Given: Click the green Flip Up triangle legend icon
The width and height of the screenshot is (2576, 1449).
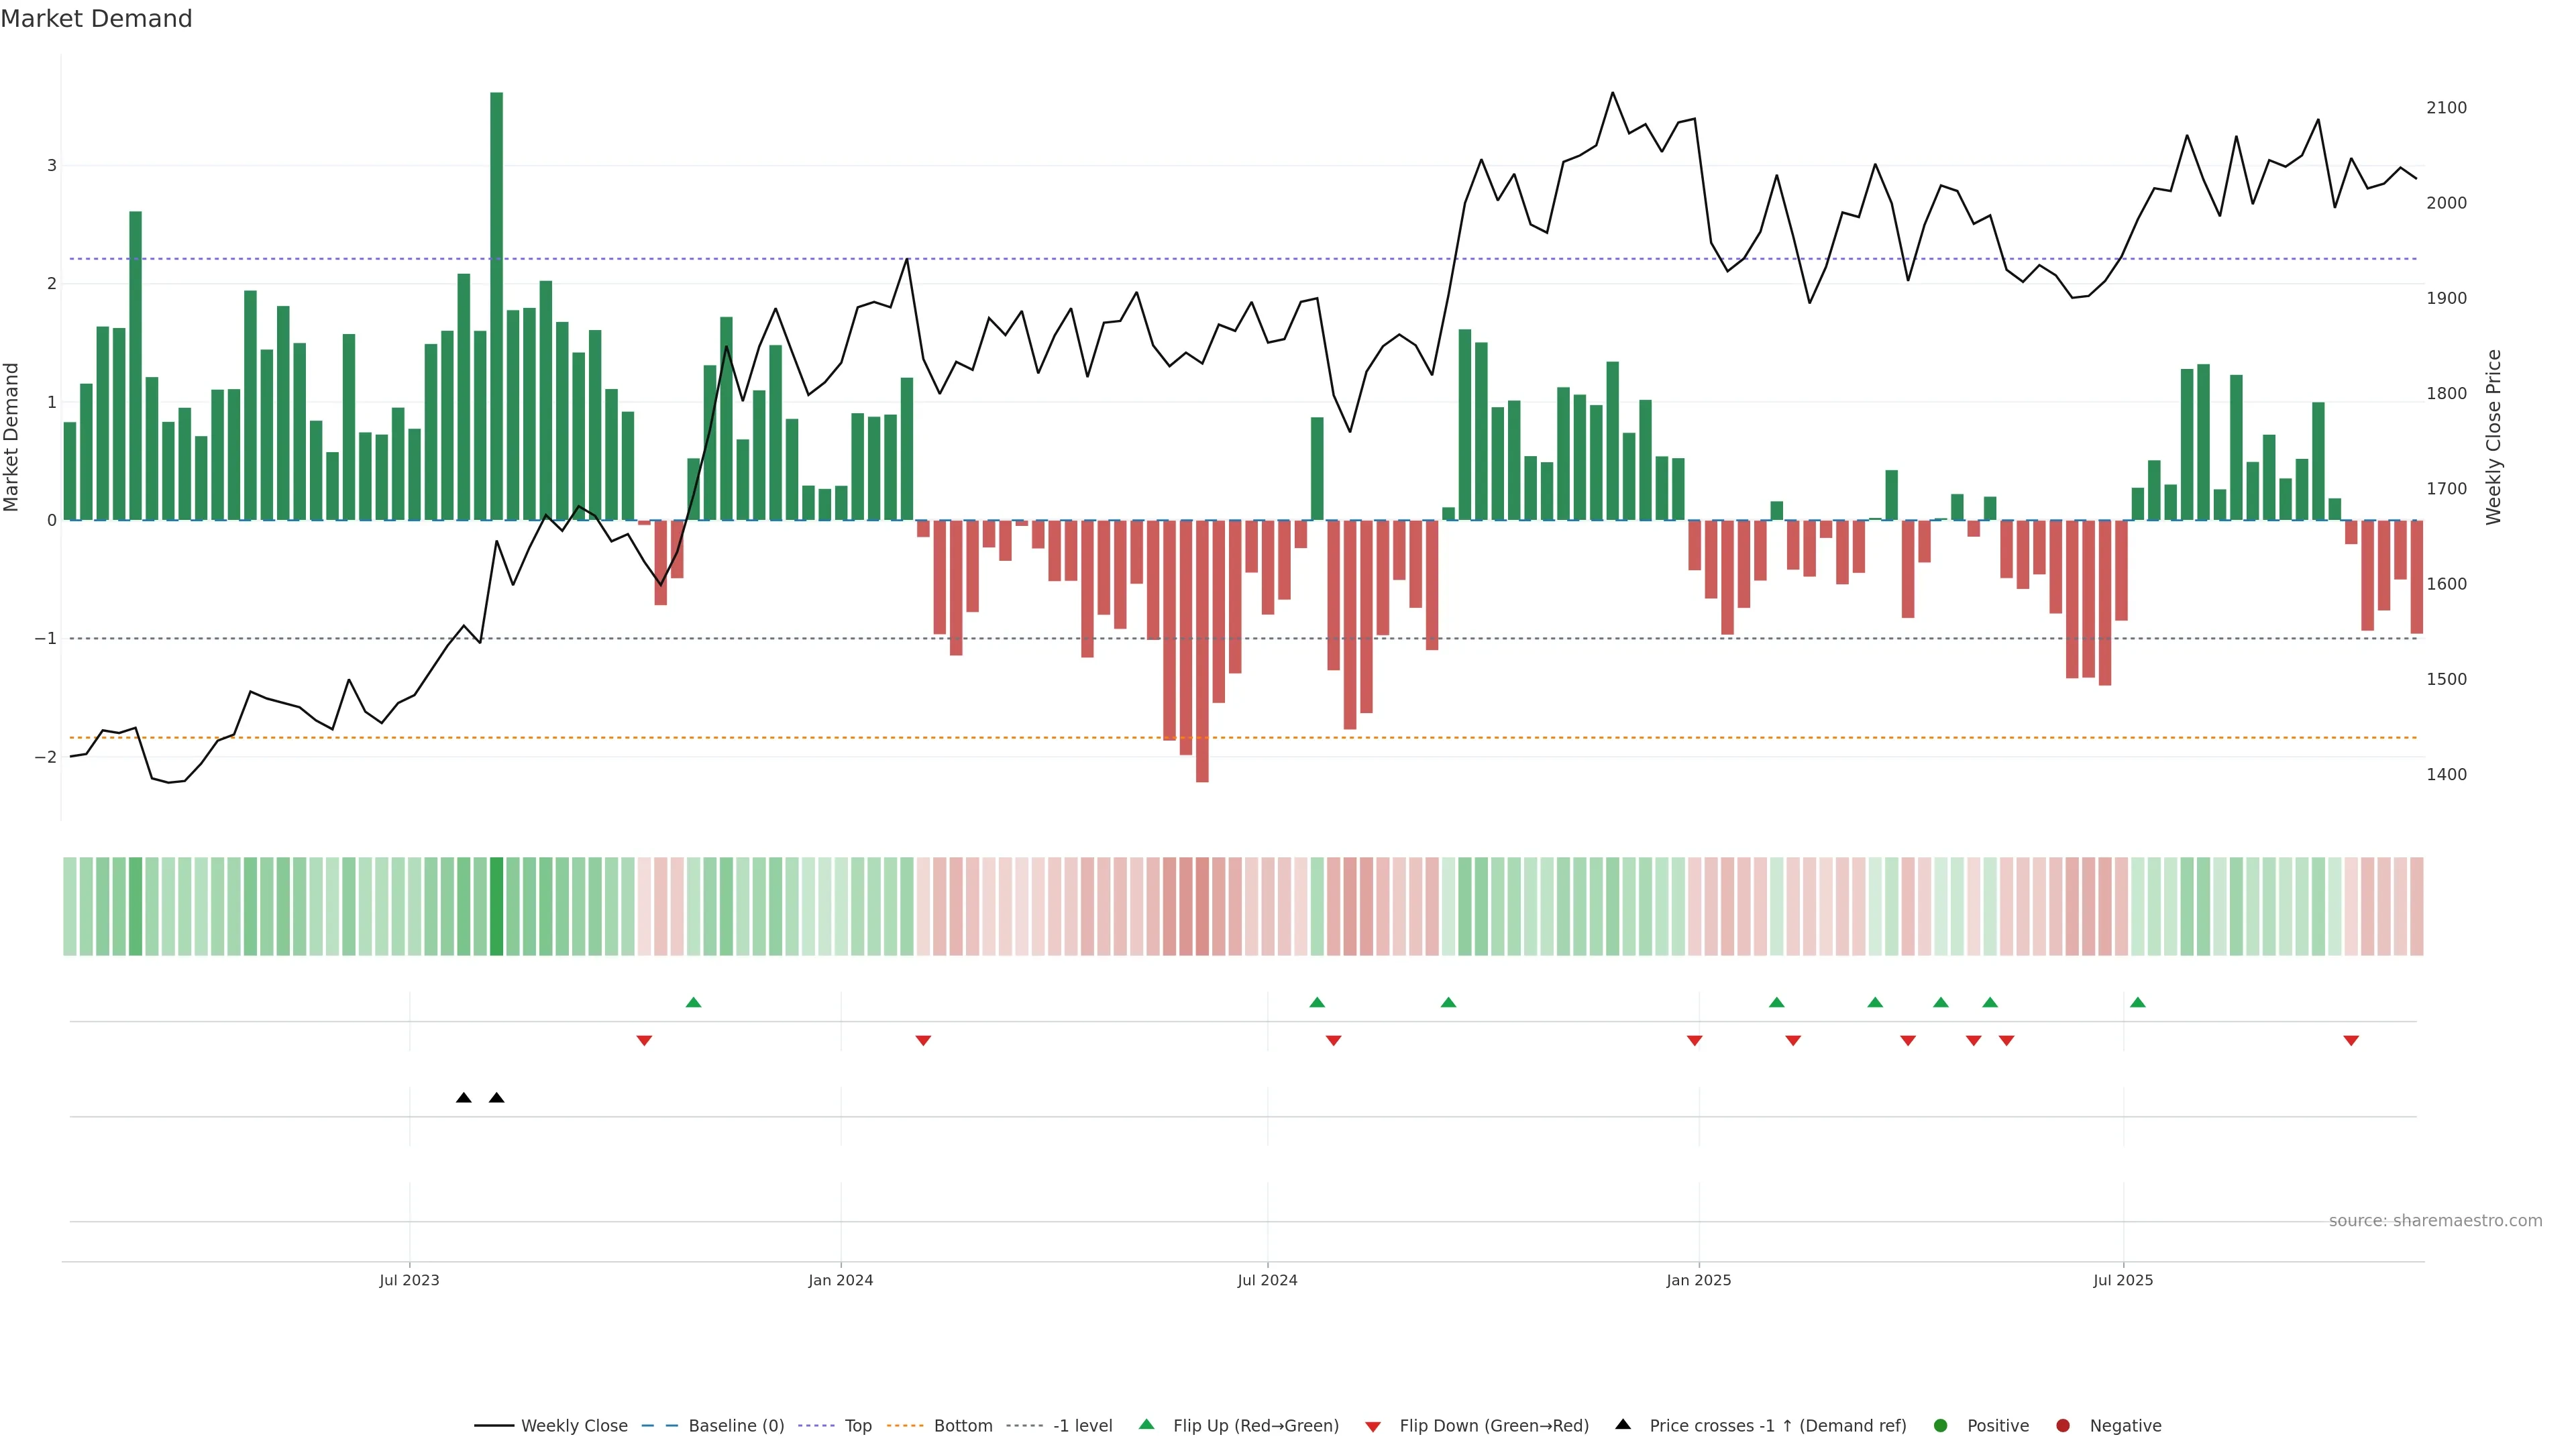Looking at the screenshot, I should (1146, 1424).
